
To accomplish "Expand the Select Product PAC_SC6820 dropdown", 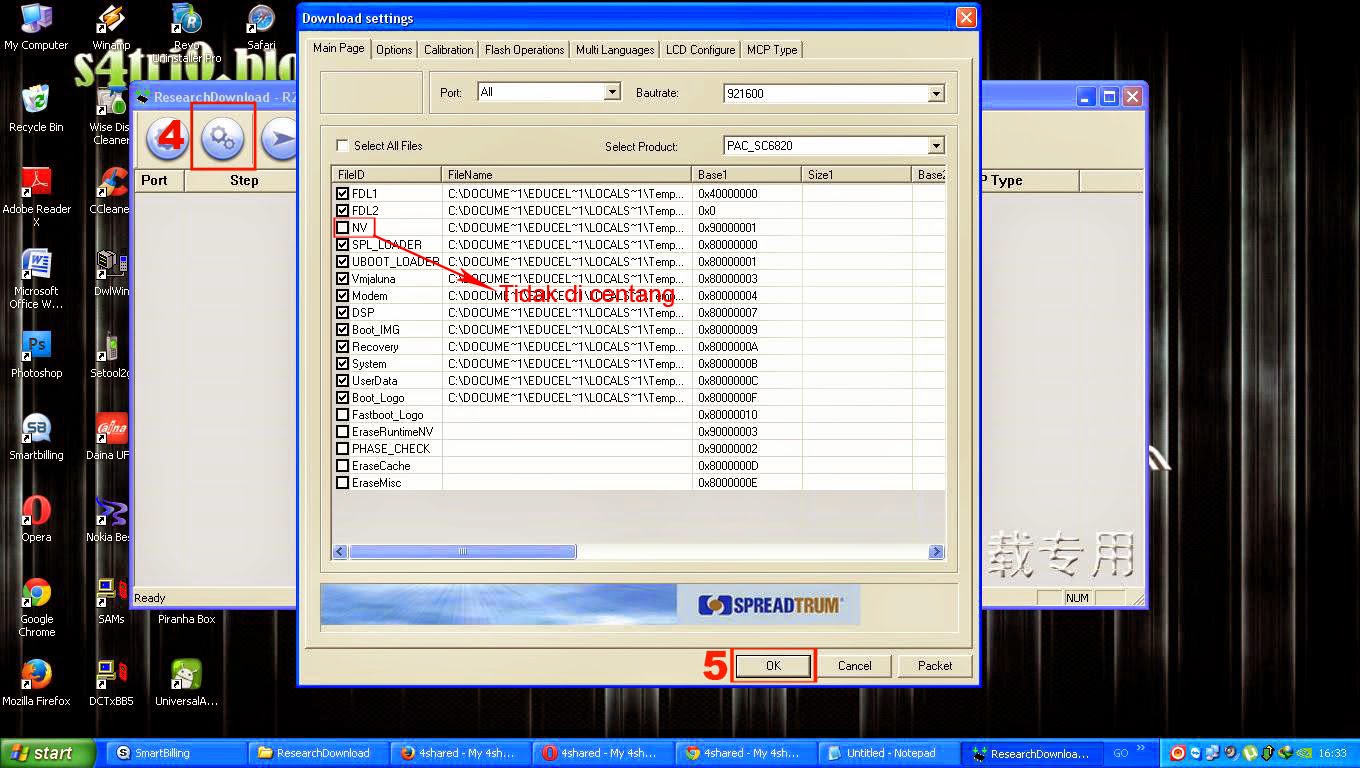I will point(936,146).
